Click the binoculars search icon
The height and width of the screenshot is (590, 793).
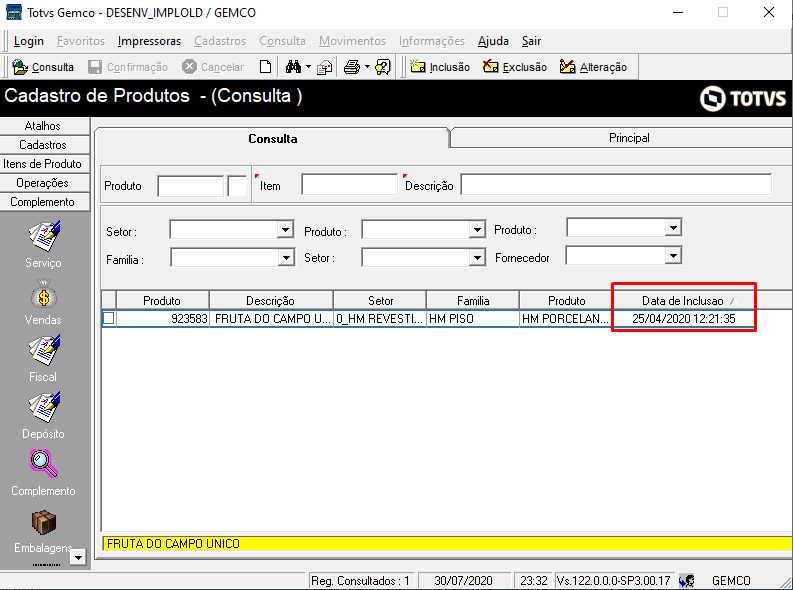pos(293,67)
